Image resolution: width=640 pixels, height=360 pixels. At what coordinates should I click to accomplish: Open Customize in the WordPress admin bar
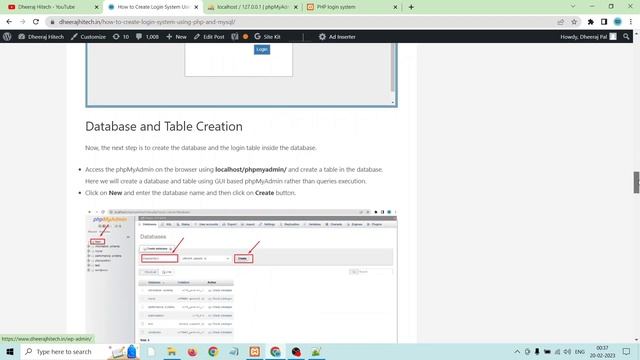(89, 37)
